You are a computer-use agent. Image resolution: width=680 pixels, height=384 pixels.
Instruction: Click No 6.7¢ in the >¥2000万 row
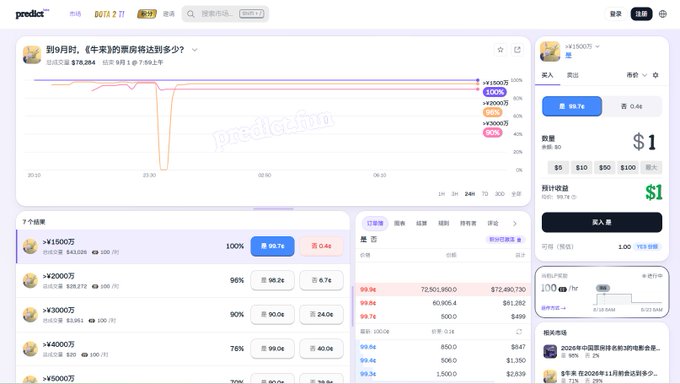[x=321, y=280]
